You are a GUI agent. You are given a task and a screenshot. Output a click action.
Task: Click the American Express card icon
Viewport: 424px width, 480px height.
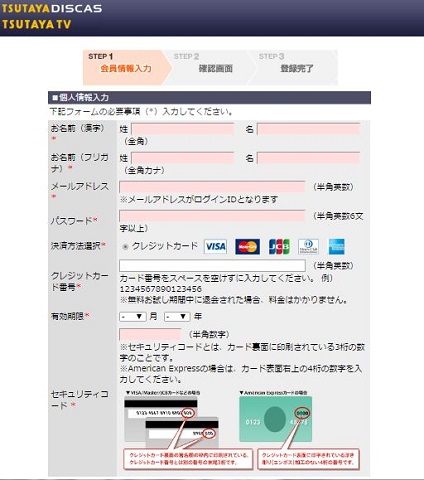point(337,247)
